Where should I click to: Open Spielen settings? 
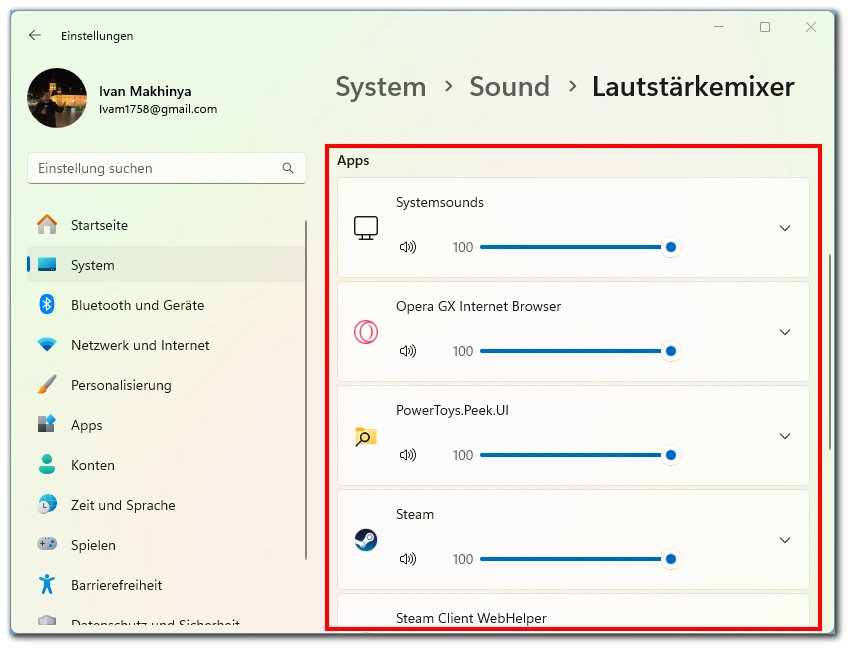[x=166, y=545]
